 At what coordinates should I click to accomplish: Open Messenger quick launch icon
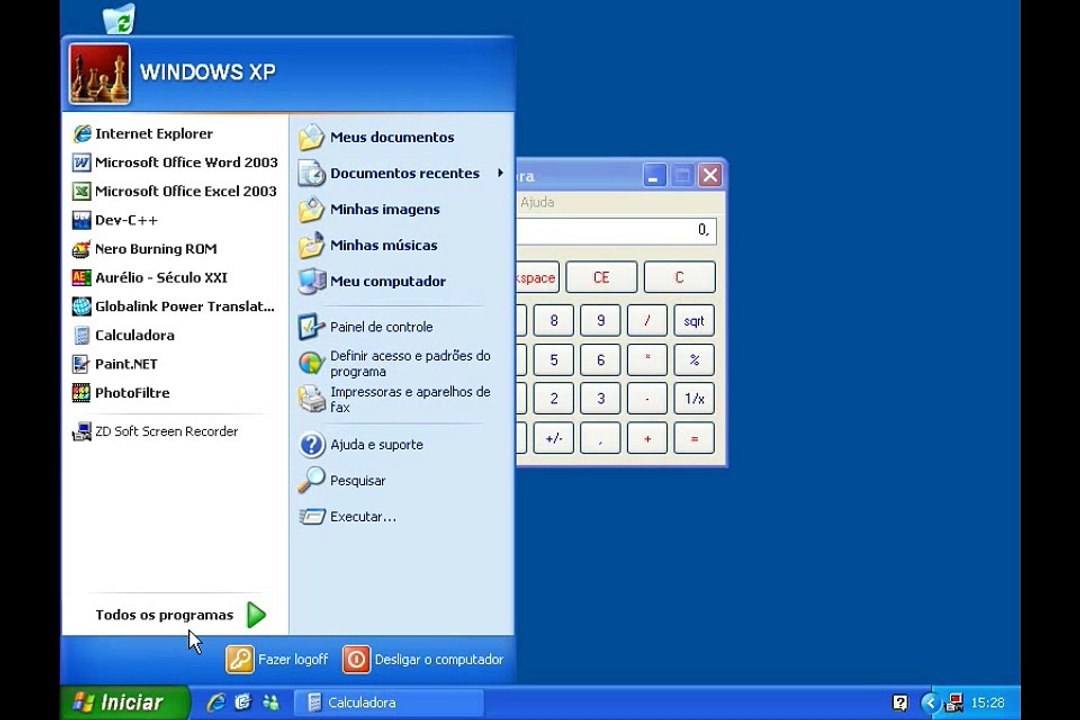271,703
